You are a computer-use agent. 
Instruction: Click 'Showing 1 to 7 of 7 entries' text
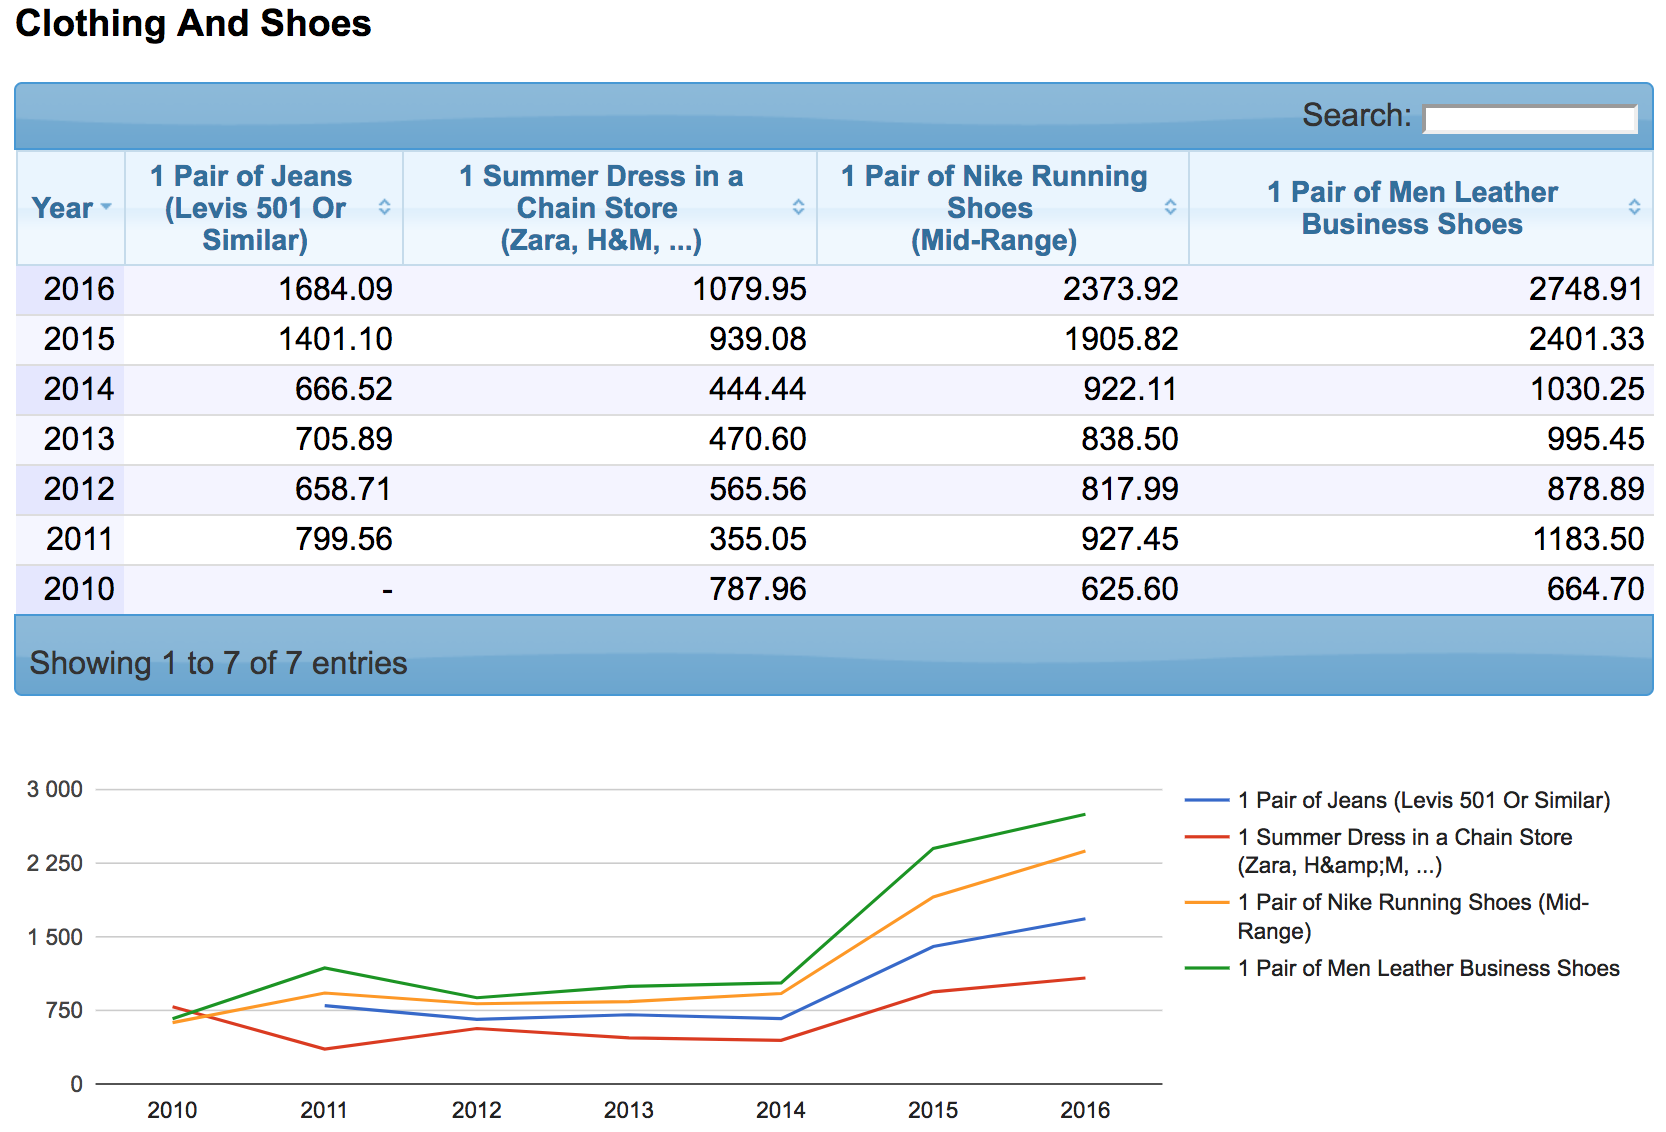pos(218,663)
